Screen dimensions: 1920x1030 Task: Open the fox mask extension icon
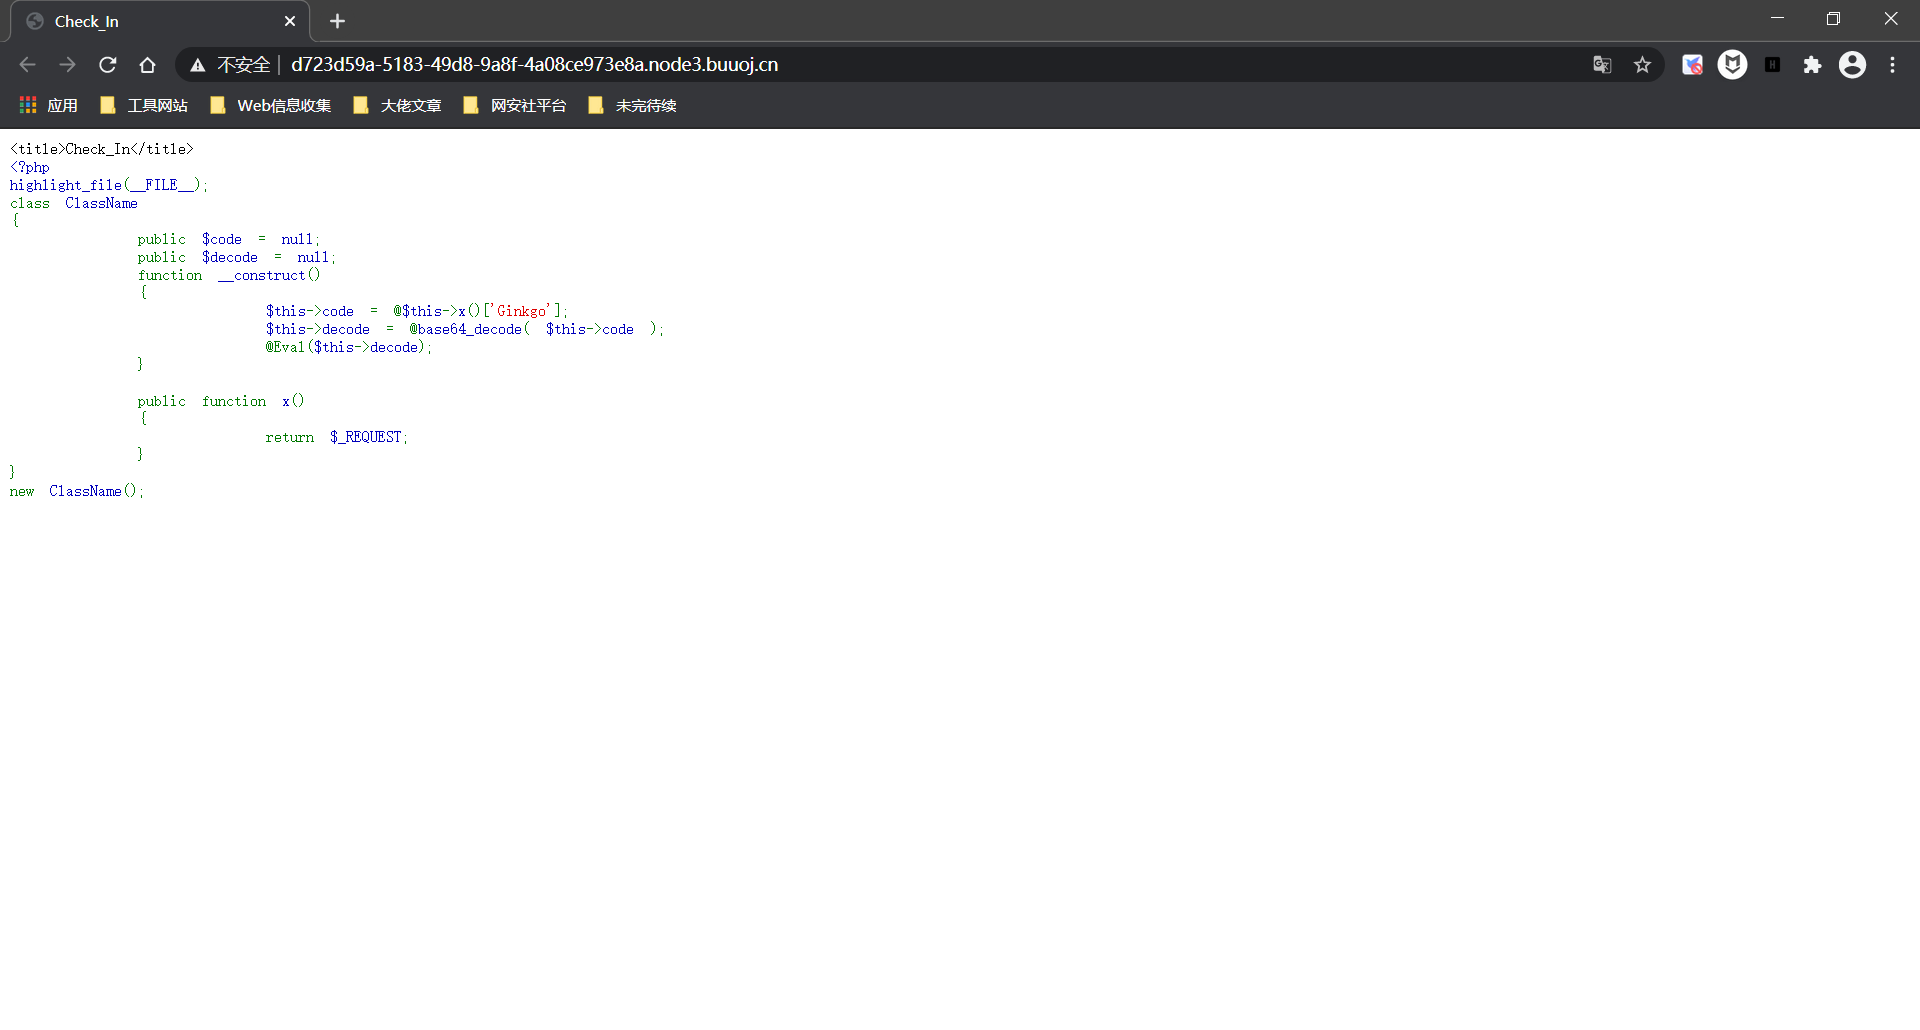(1732, 65)
